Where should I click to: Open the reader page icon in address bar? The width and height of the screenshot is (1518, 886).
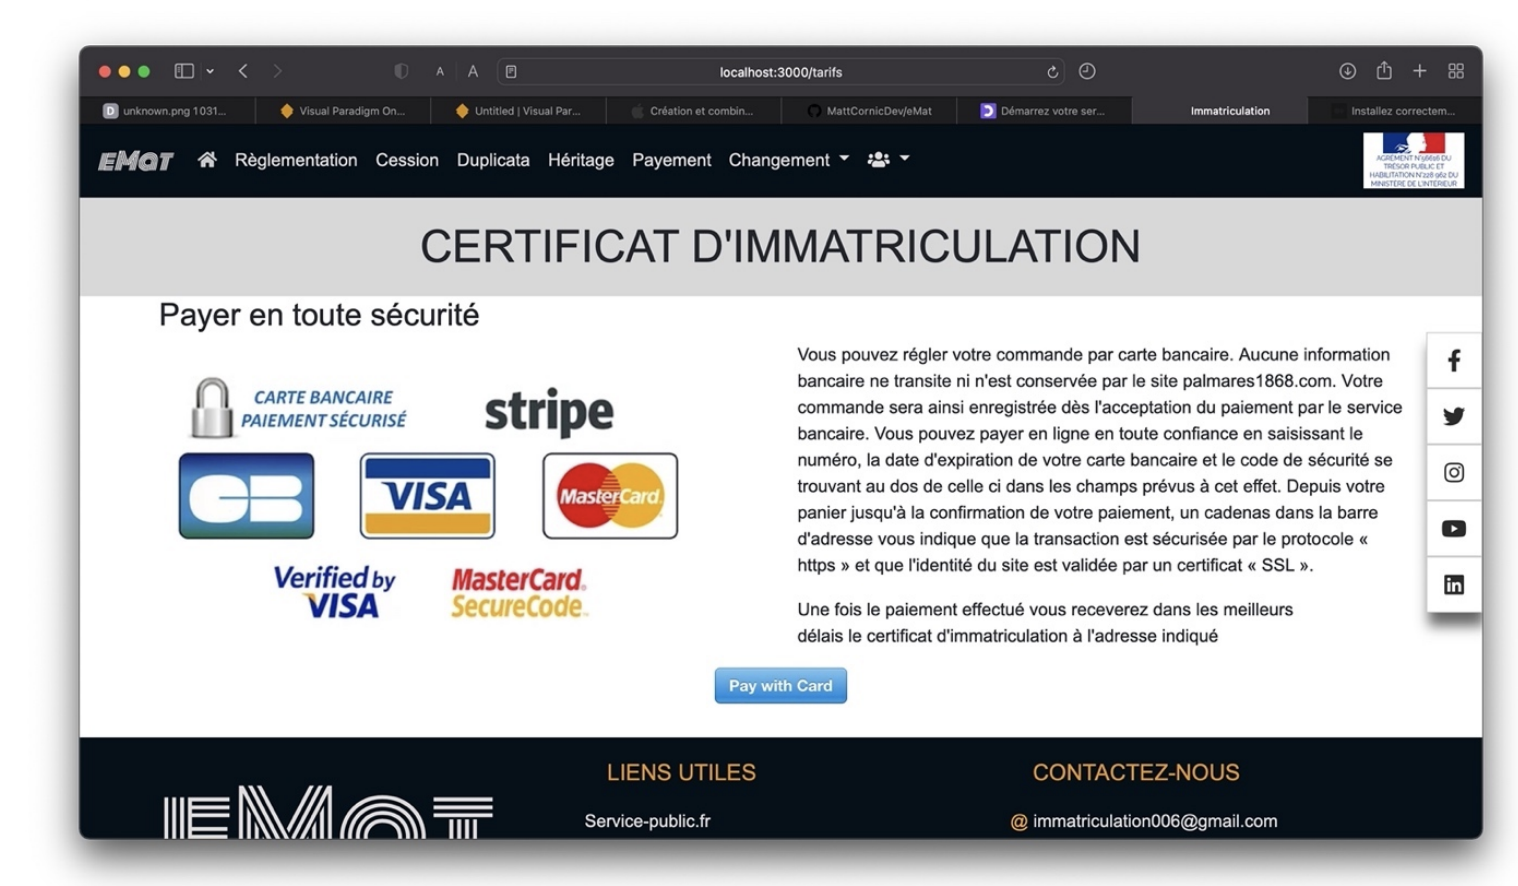coord(511,72)
